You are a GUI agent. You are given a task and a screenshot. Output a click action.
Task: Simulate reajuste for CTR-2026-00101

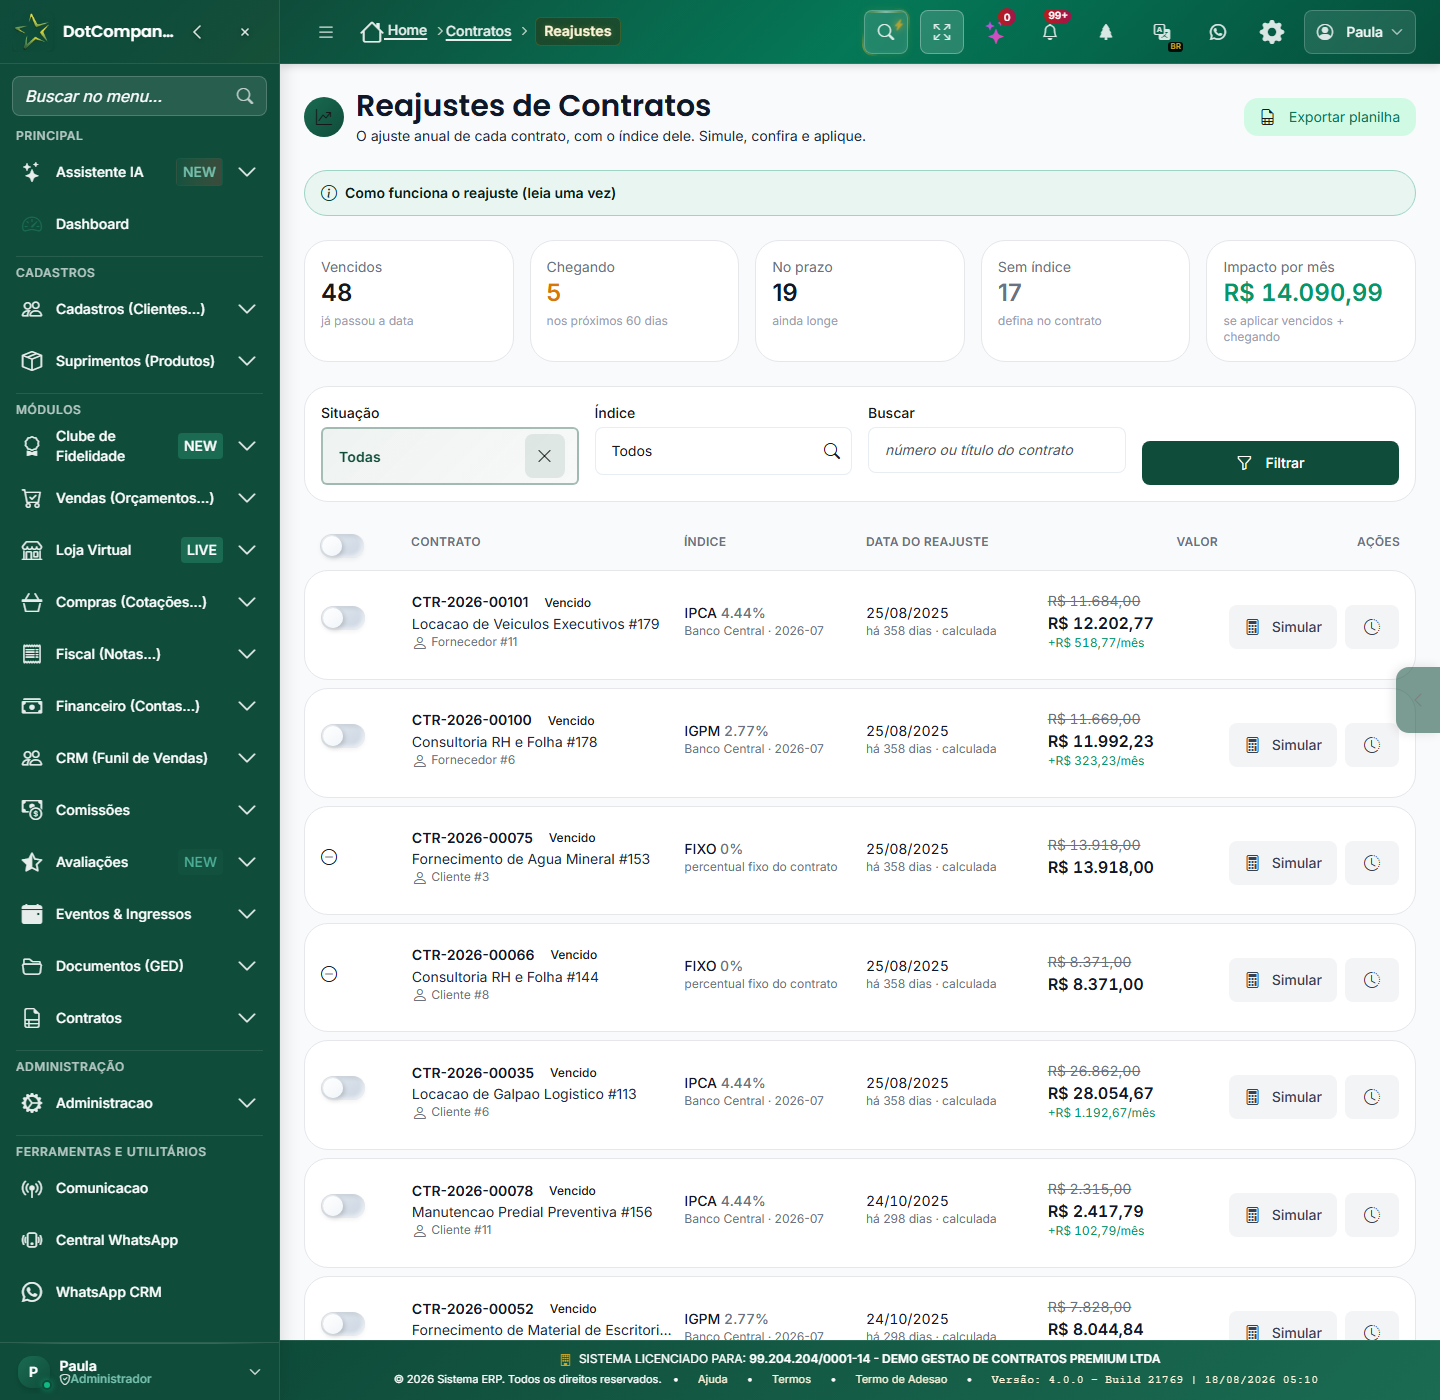tap(1282, 627)
